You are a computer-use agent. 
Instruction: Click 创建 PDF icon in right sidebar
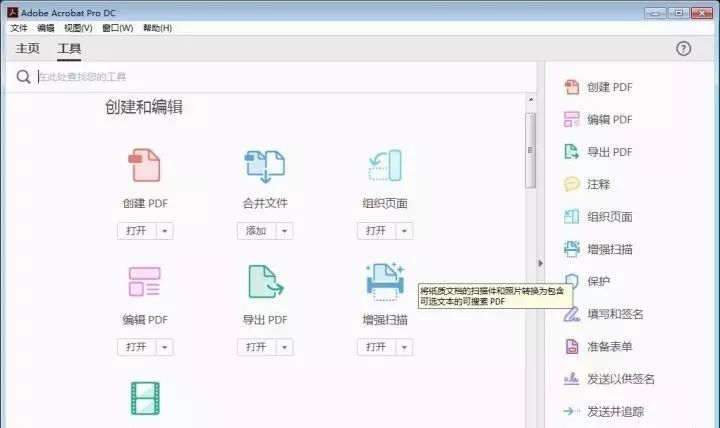(x=572, y=87)
